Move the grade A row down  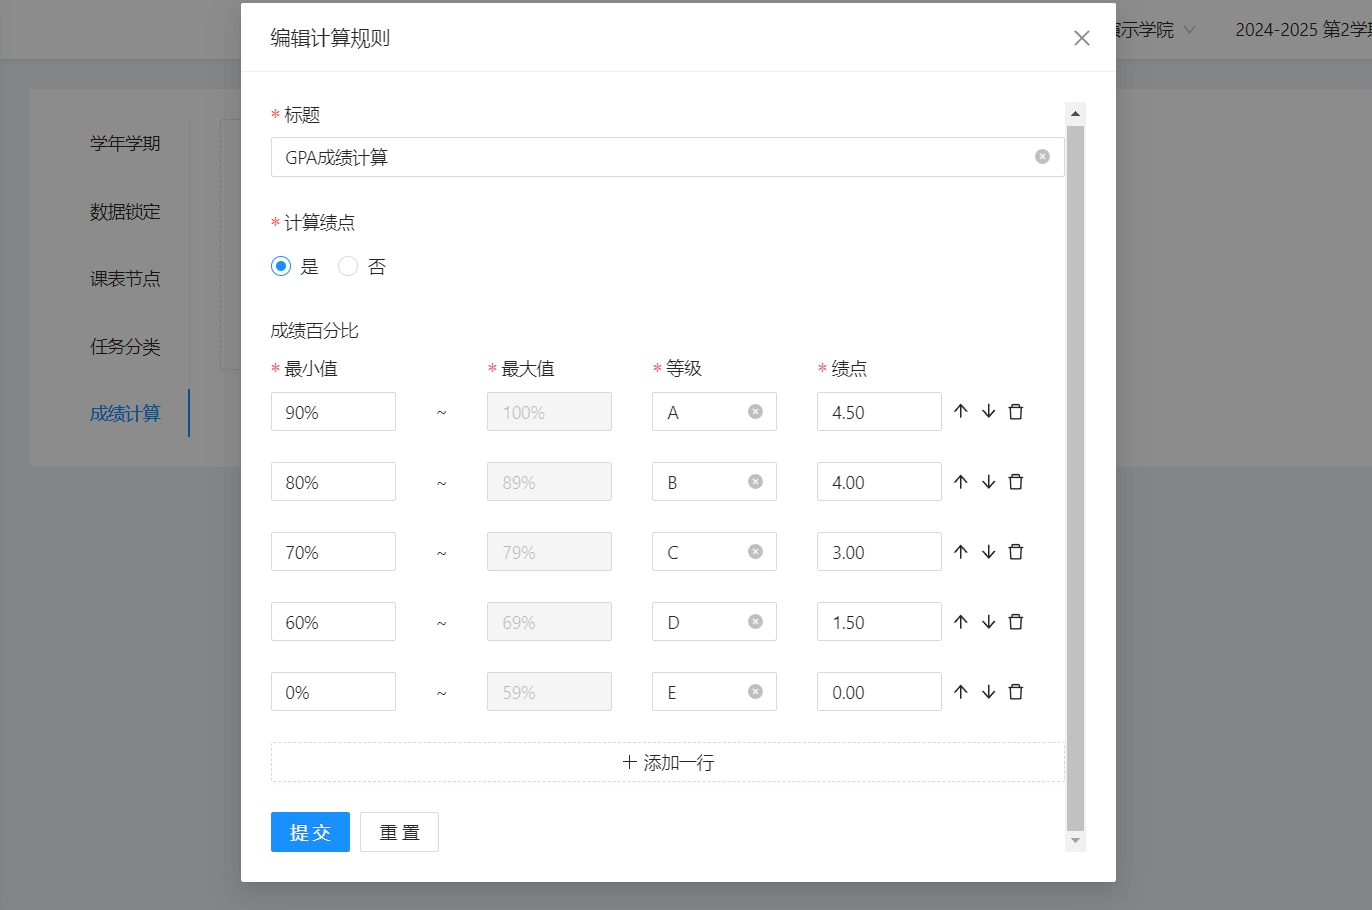(x=988, y=412)
